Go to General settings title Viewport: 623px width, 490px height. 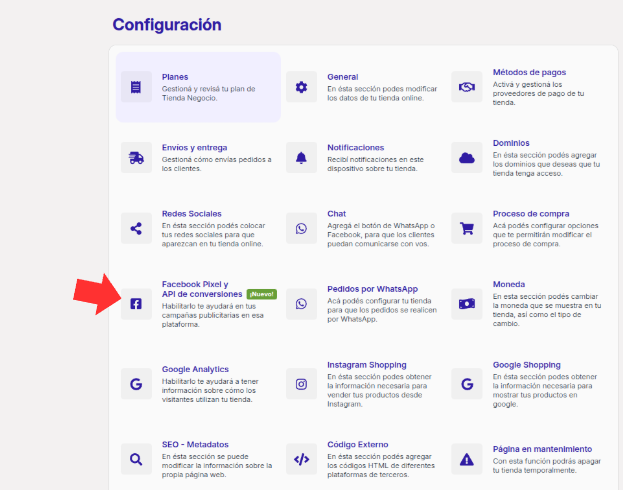pyautogui.click(x=342, y=77)
